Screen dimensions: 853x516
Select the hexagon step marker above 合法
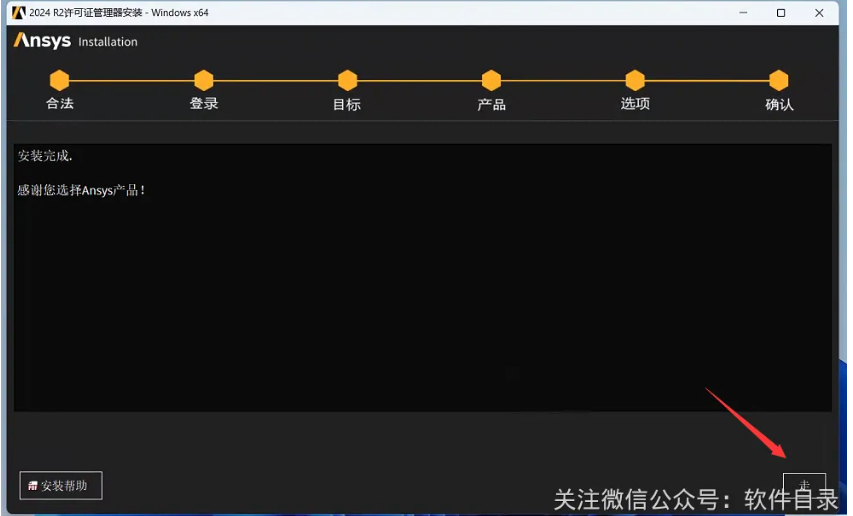point(60,80)
